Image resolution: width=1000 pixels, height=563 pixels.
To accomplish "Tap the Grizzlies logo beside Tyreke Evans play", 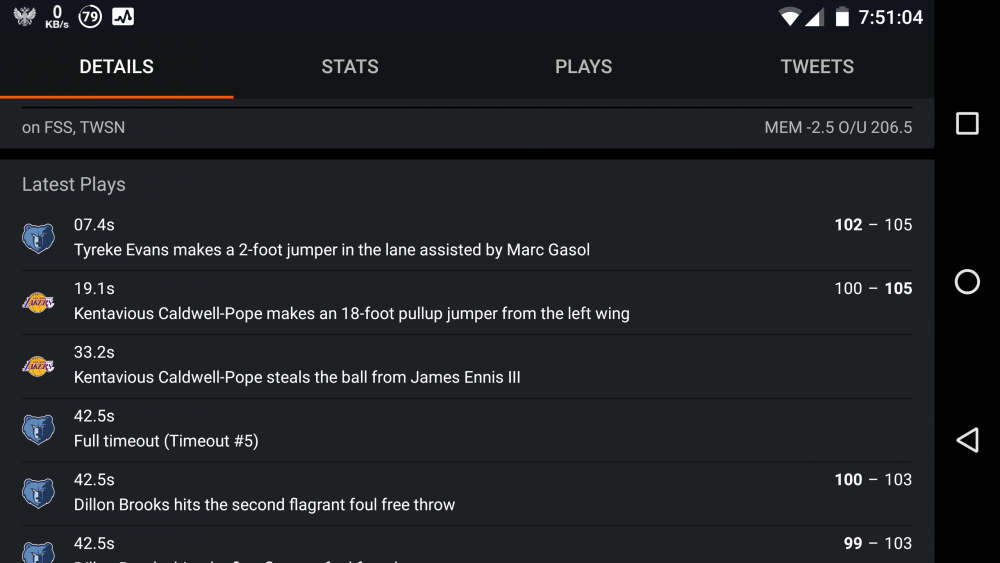I will click(38, 238).
